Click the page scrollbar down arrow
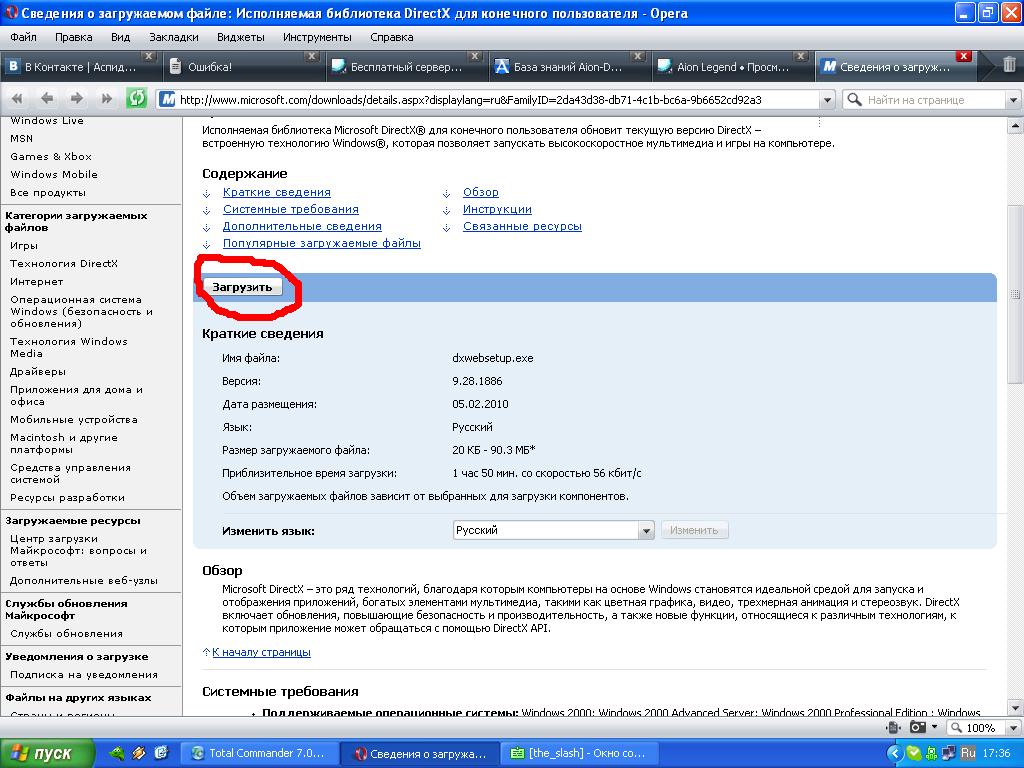 pyautogui.click(x=1015, y=708)
